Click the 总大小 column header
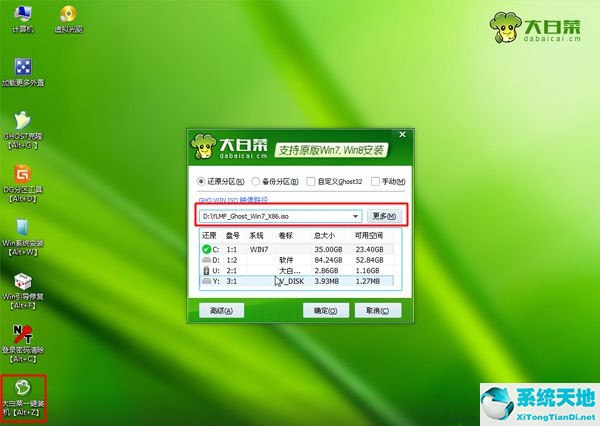Screen dimensions: 600x426 pyautogui.click(x=324, y=236)
